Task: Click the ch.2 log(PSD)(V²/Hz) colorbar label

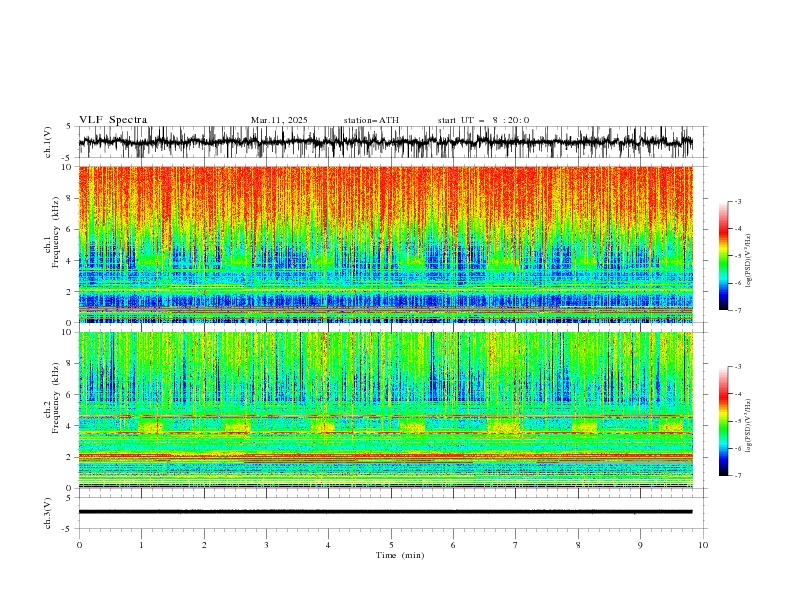Action: (x=748, y=425)
